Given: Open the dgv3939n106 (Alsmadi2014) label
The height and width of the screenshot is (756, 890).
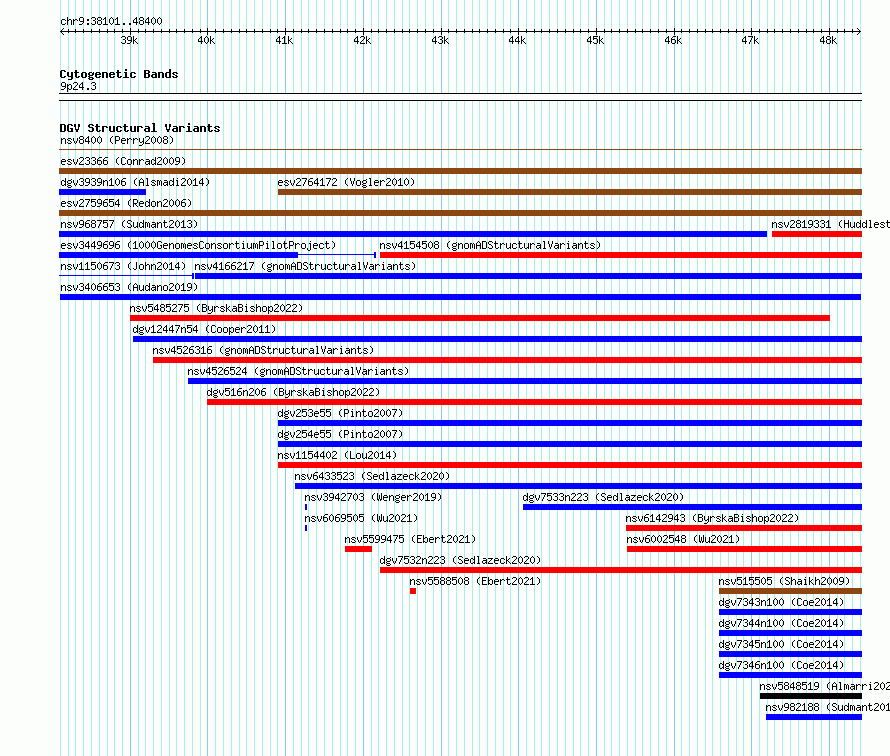Looking at the screenshot, I should (135, 182).
